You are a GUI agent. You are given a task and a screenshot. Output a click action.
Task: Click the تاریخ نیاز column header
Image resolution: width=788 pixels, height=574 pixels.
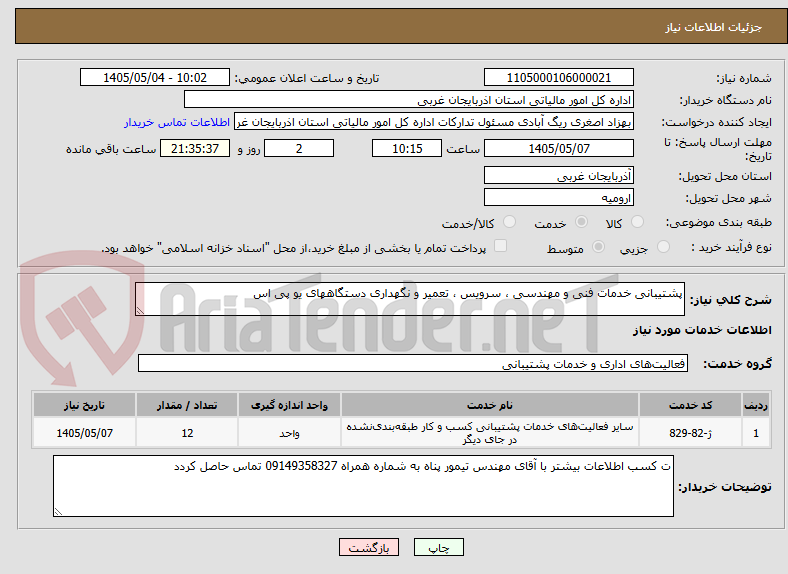point(84,405)
